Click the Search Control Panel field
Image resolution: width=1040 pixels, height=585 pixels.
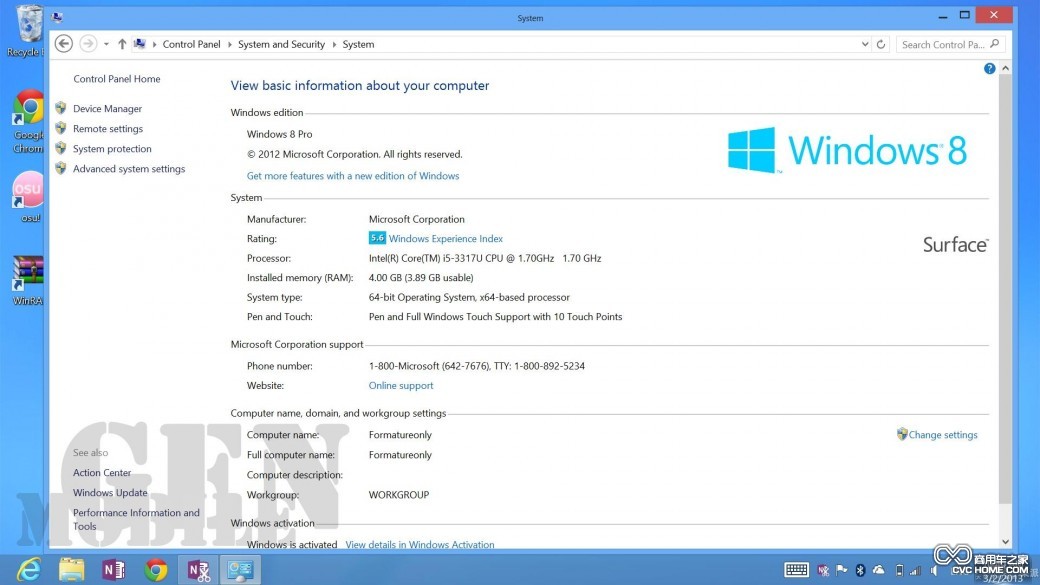(x=950, y=44)
